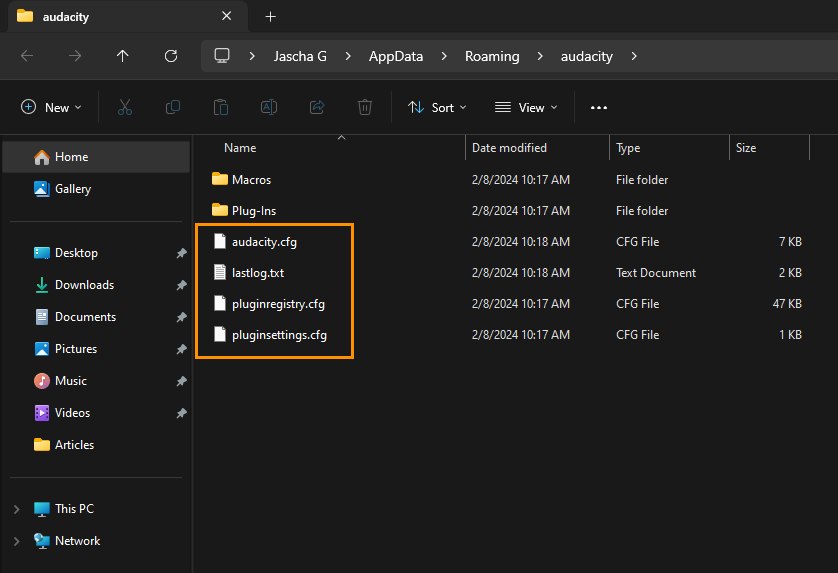
Task: Expand Network in navigation pane
Action: (x=17, y=541)
